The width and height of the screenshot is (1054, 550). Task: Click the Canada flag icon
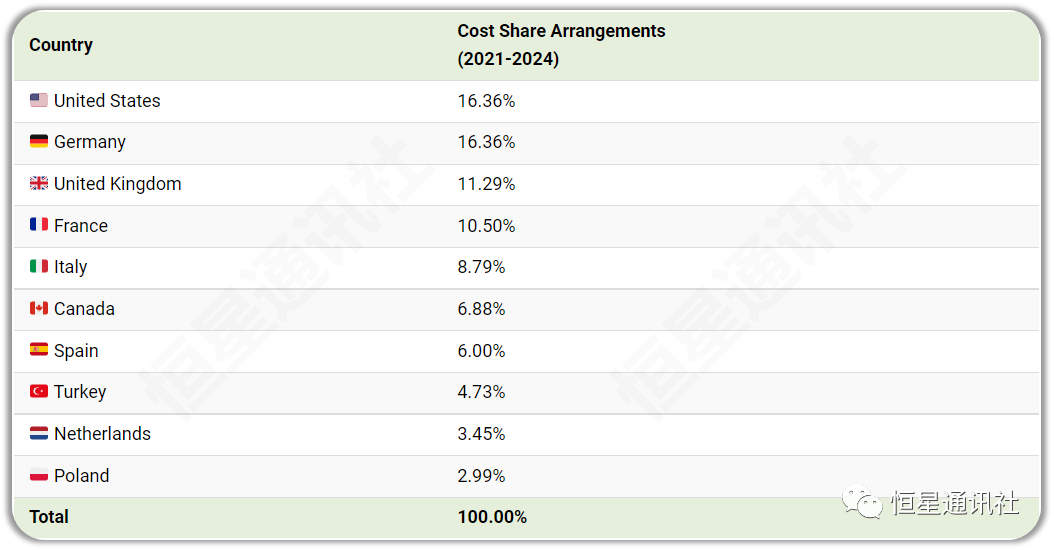[39, 308]
